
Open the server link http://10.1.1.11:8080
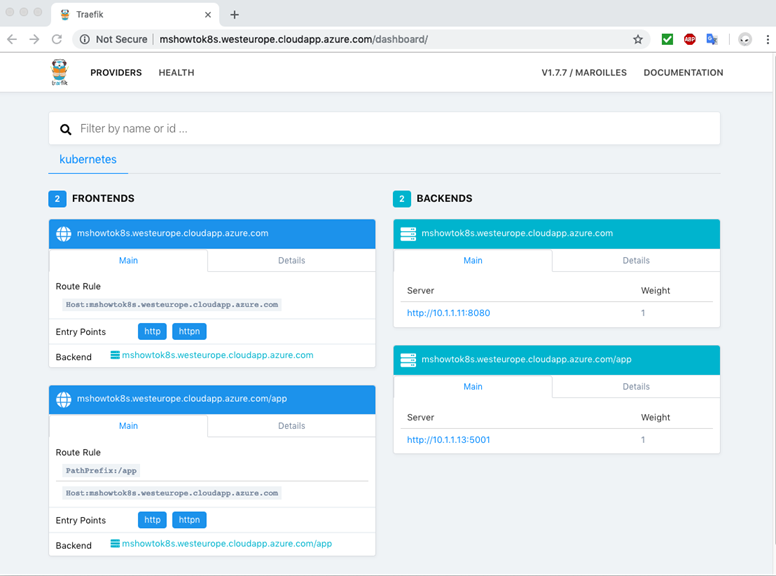pyautogui.click(x=448, y=313)
